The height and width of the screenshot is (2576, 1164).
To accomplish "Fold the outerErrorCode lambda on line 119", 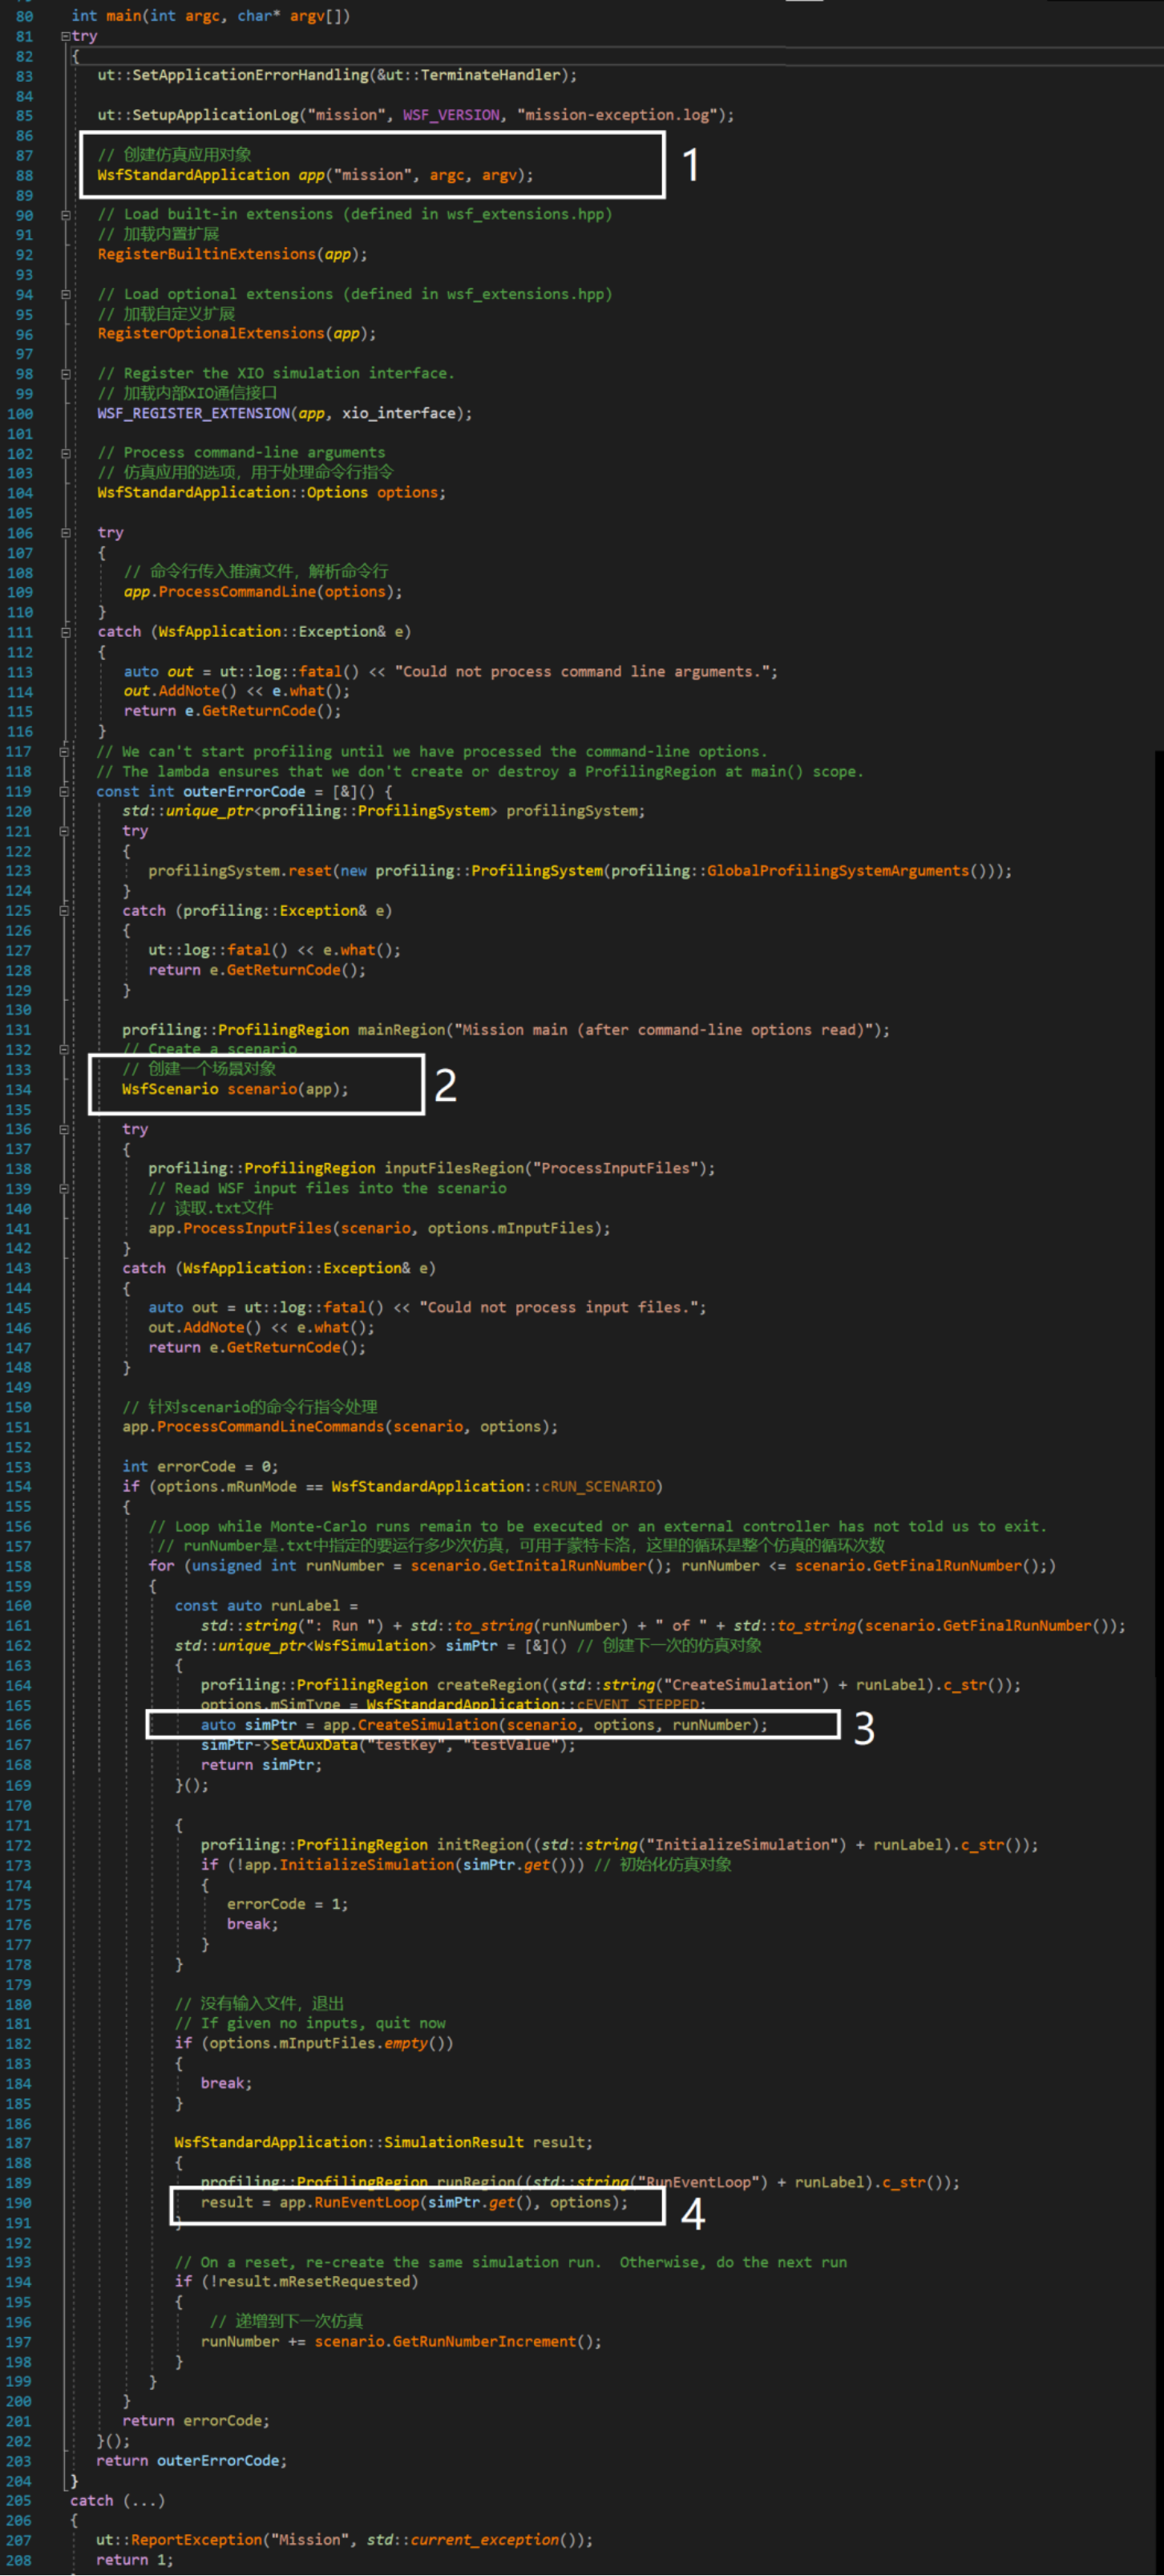I will click(x=65, y=791).
